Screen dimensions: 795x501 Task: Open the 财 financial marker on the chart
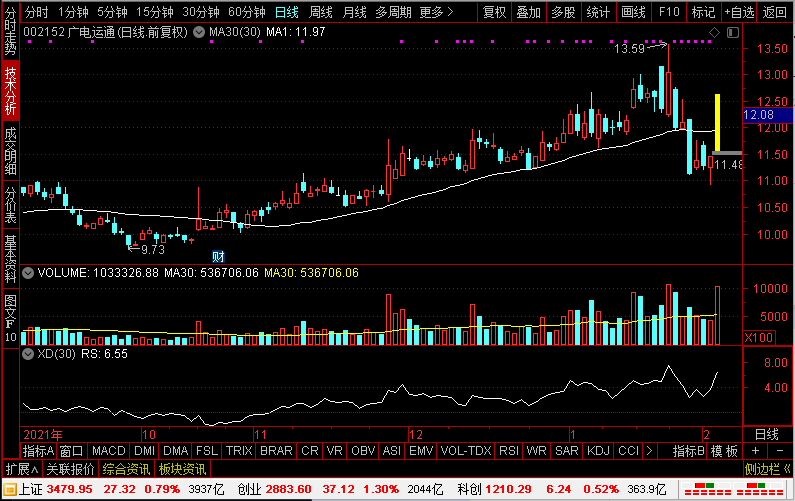click(218, 257)
